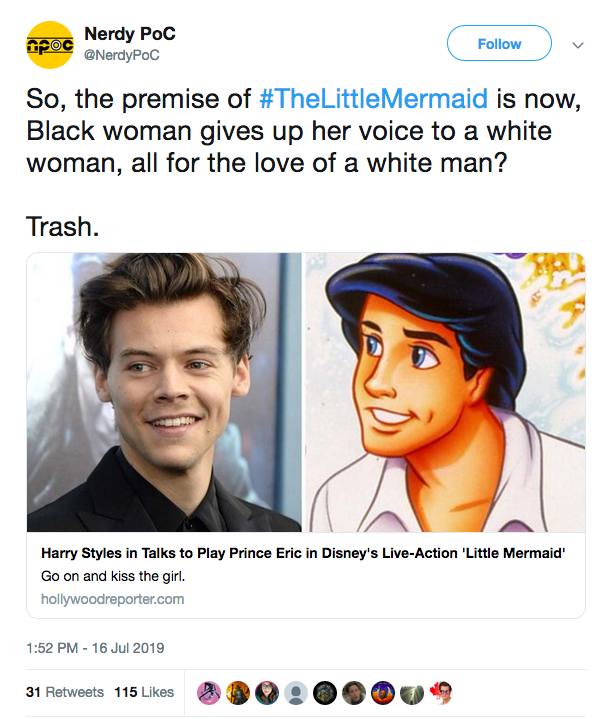
Task: Click the Nerdy PoC display name
Action: tap(130, 34)
